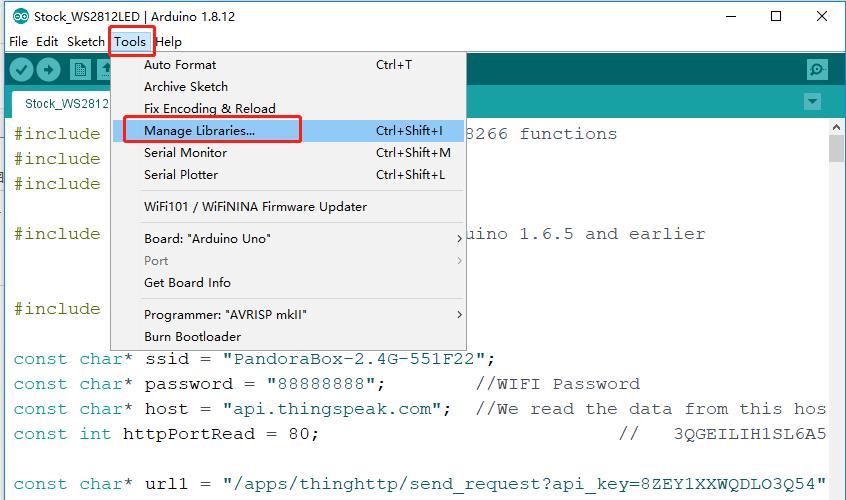Click Archive Sketch menu entry
This screenshot has width=846, height=500.
(186, 87)
